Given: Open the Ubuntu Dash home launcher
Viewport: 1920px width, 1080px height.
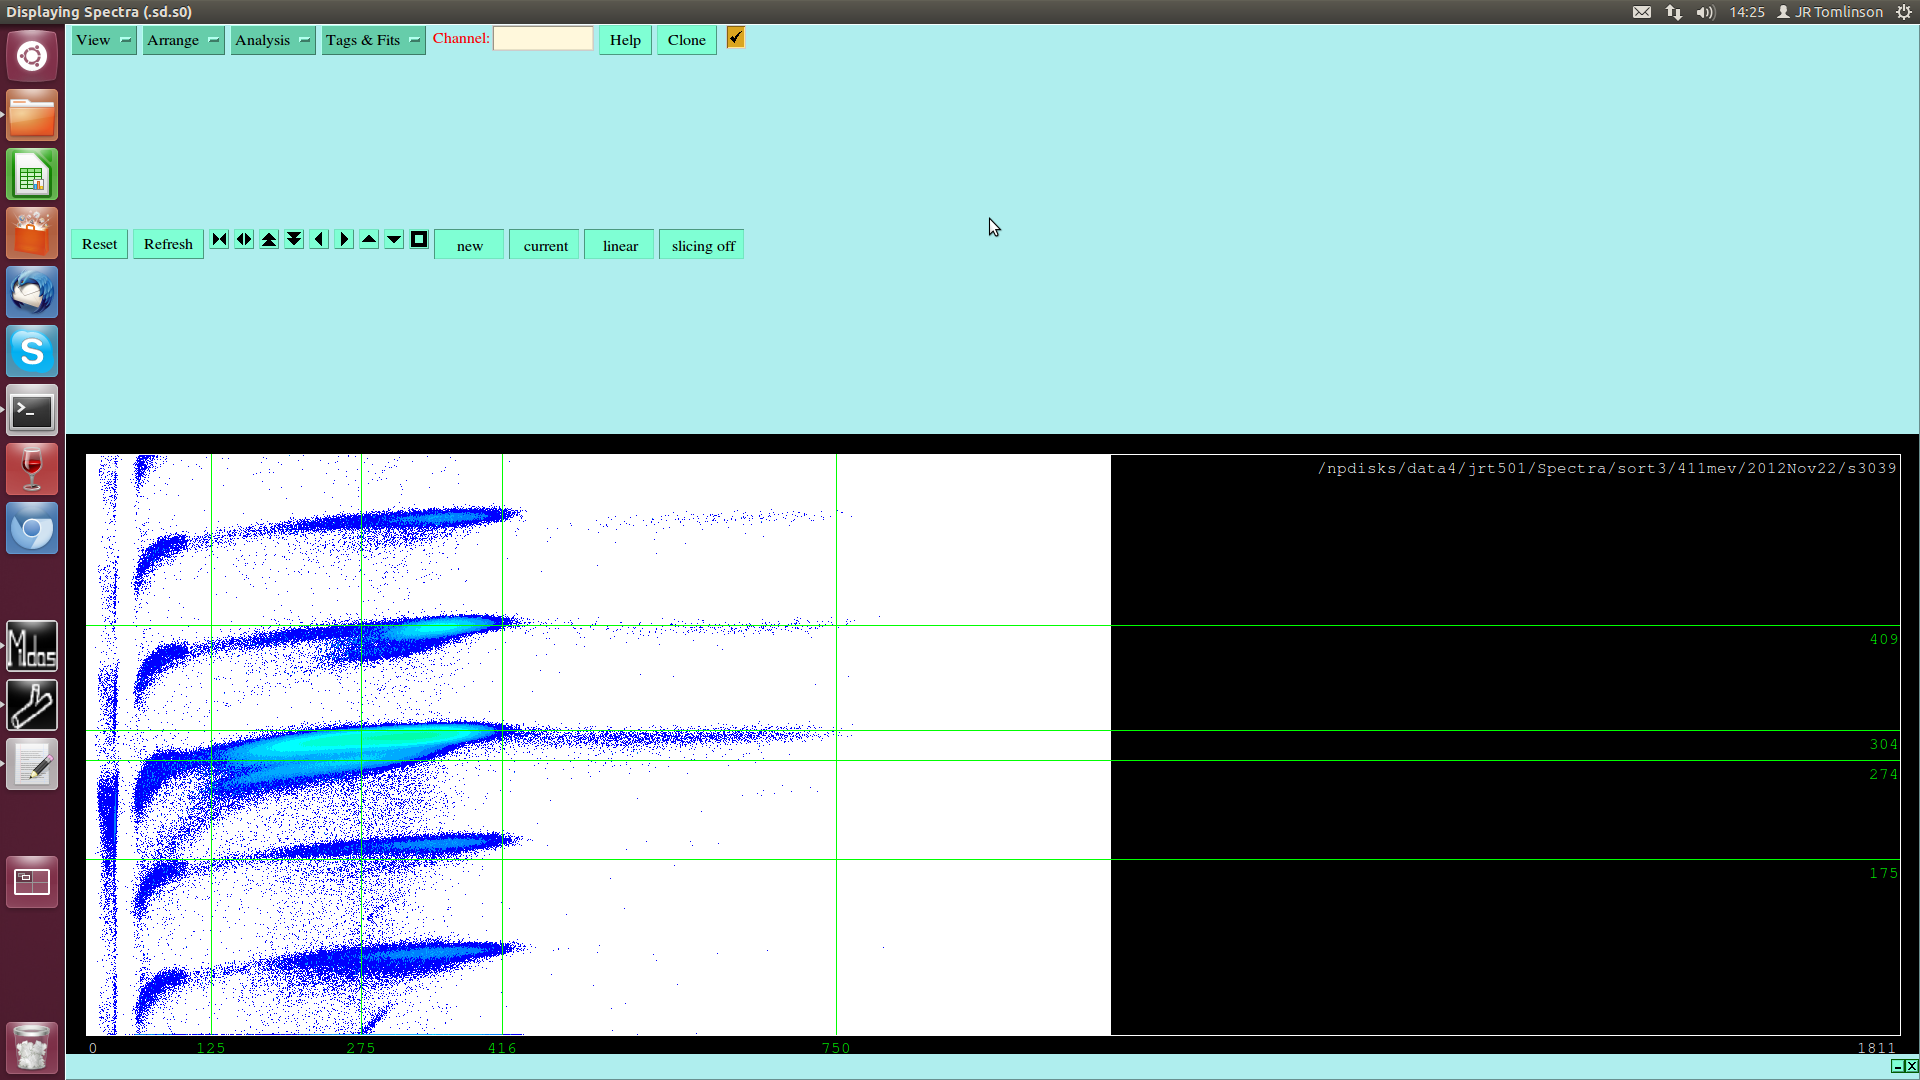Looking at the screenshot, I should [x=32, y=56].
